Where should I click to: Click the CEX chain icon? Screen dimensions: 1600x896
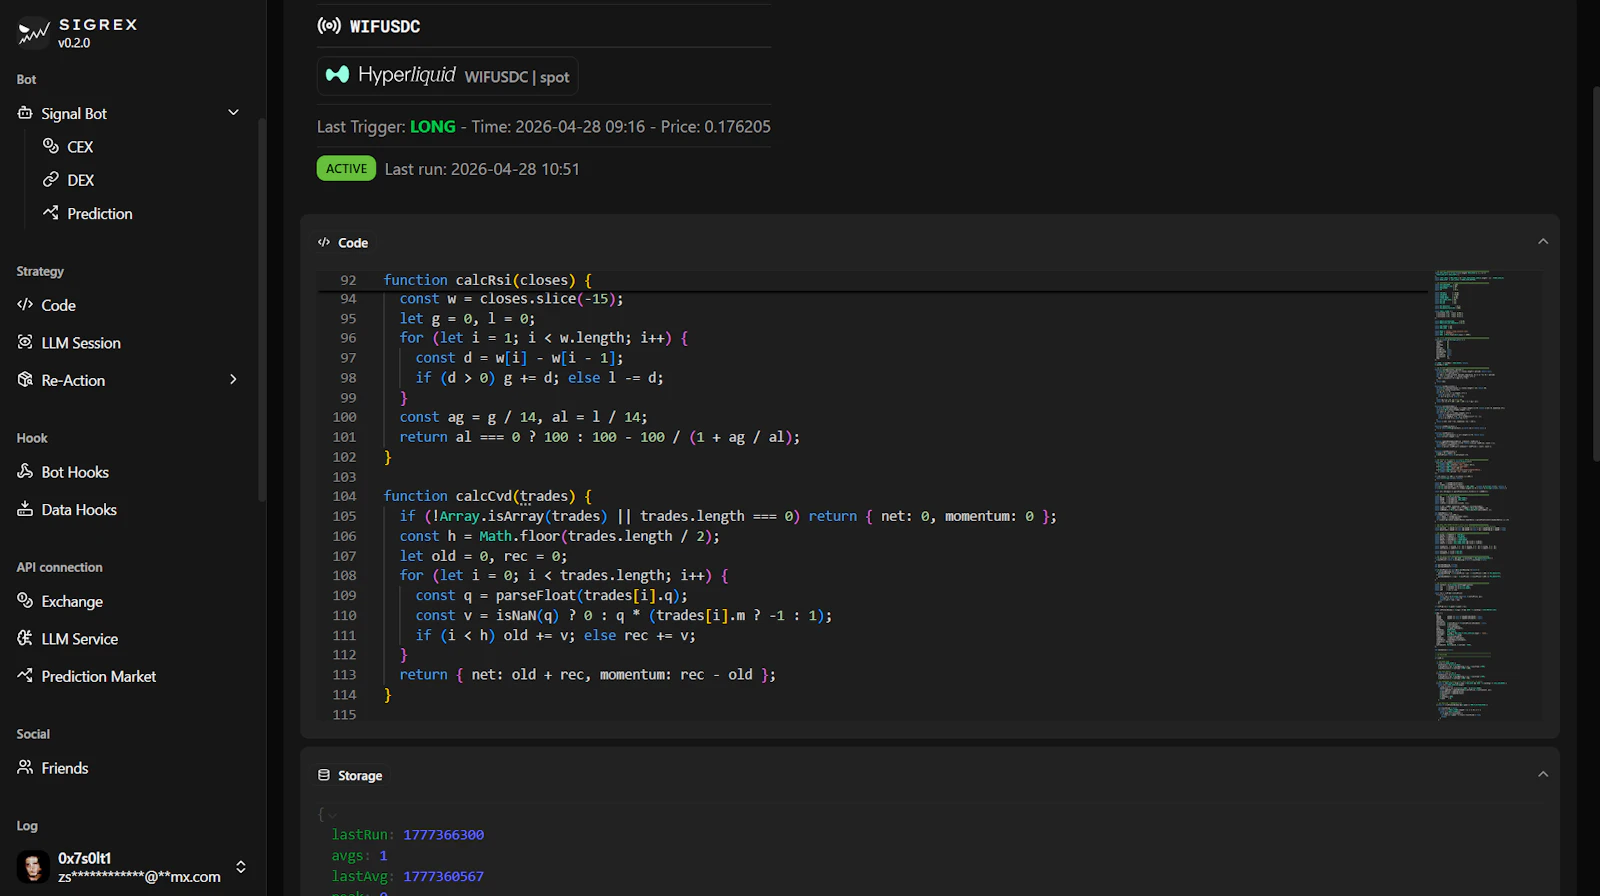point(51,146)
